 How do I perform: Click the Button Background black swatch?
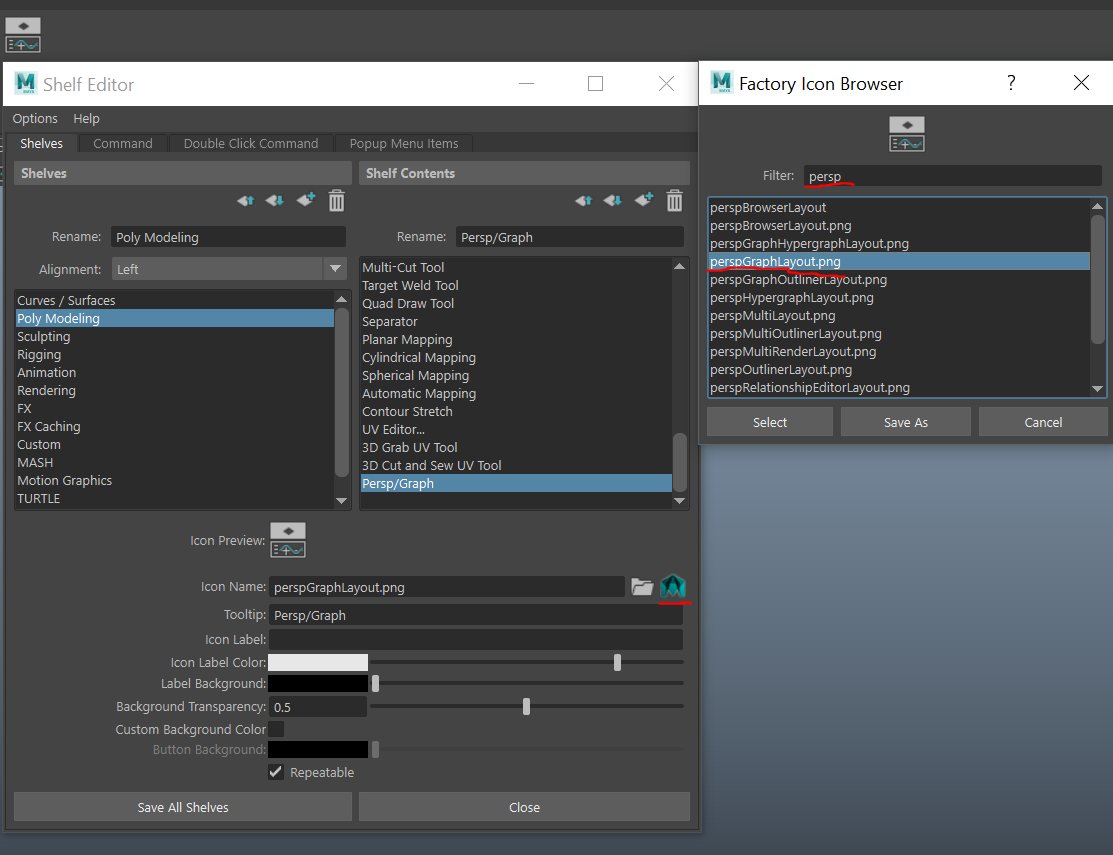tap(318, 749)
